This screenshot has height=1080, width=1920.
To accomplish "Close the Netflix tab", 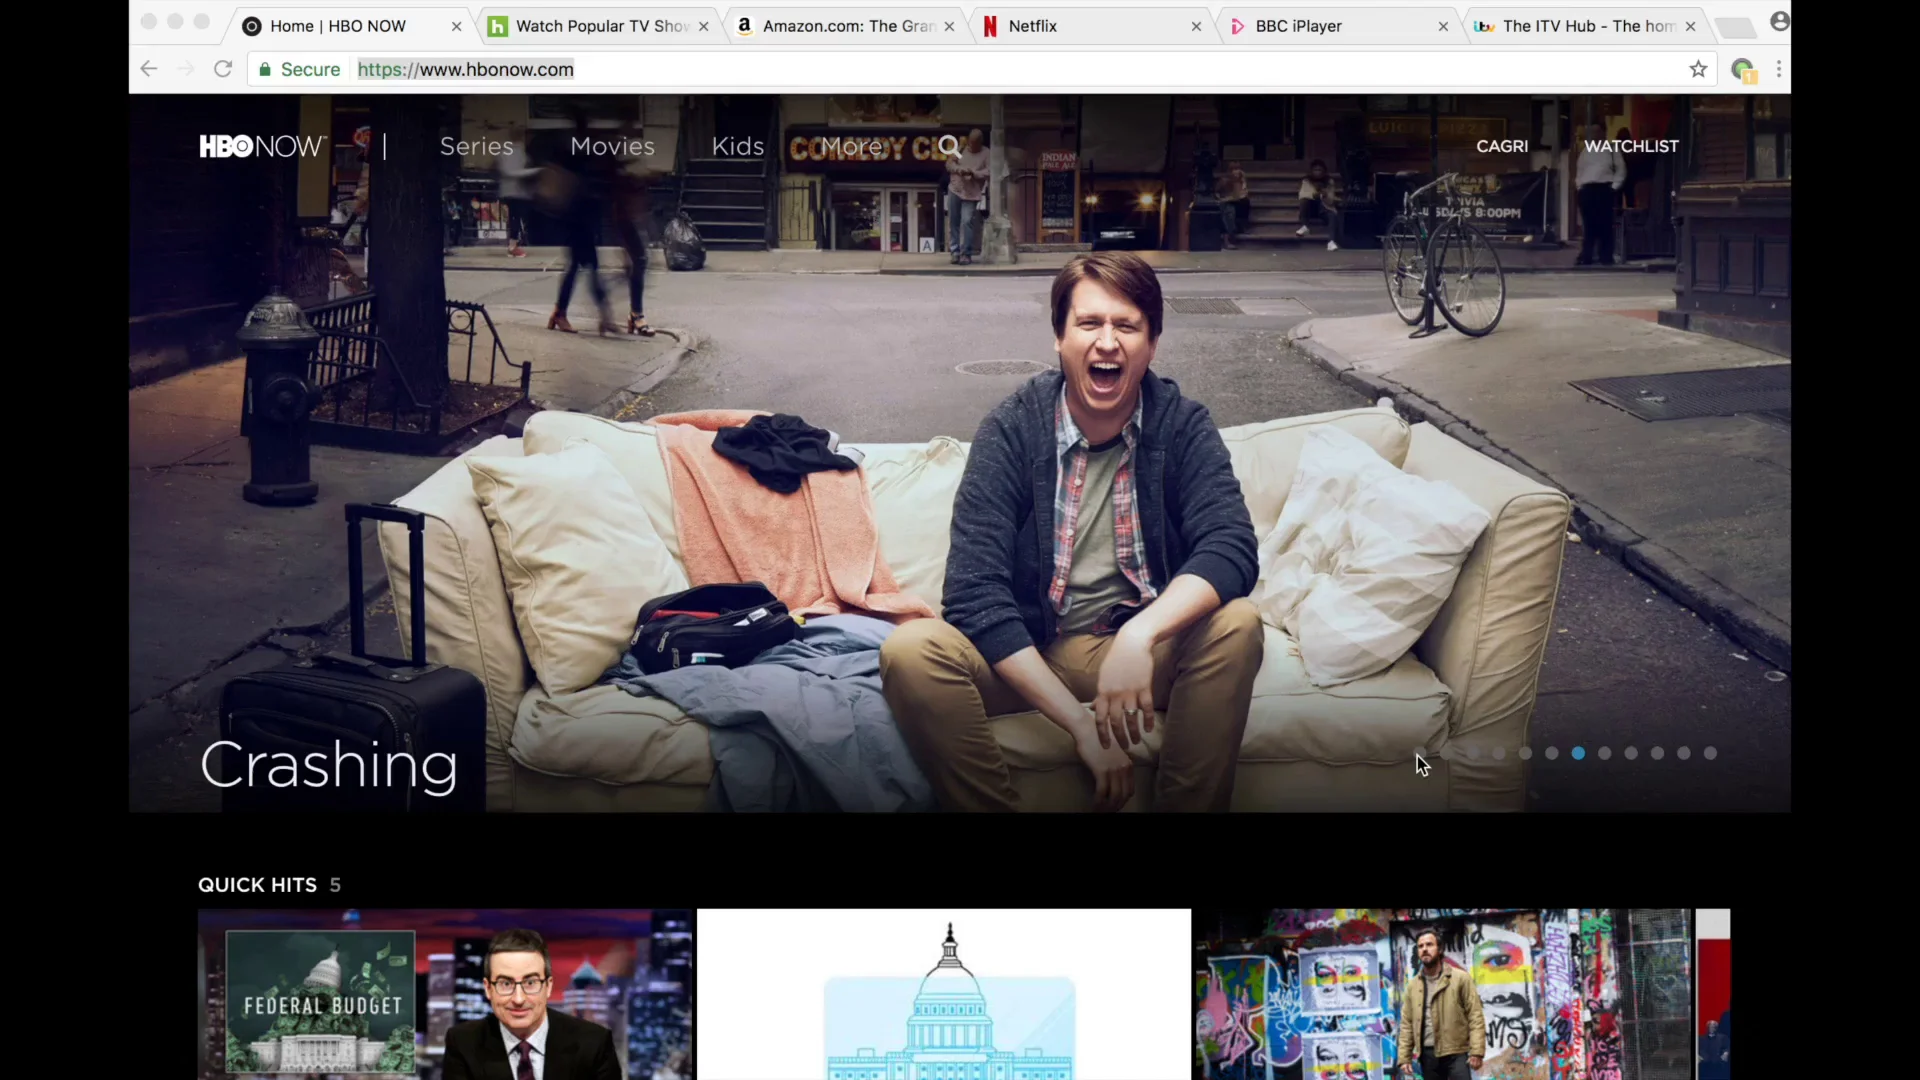I will (x=1197, y=27).
